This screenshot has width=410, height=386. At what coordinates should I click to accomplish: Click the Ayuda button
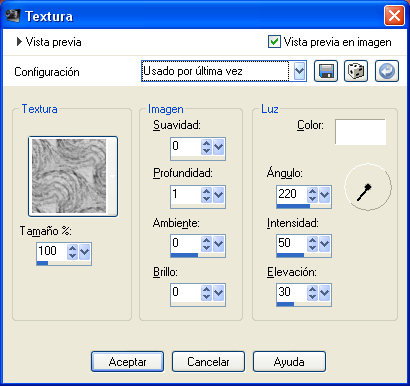pos(289,362)
